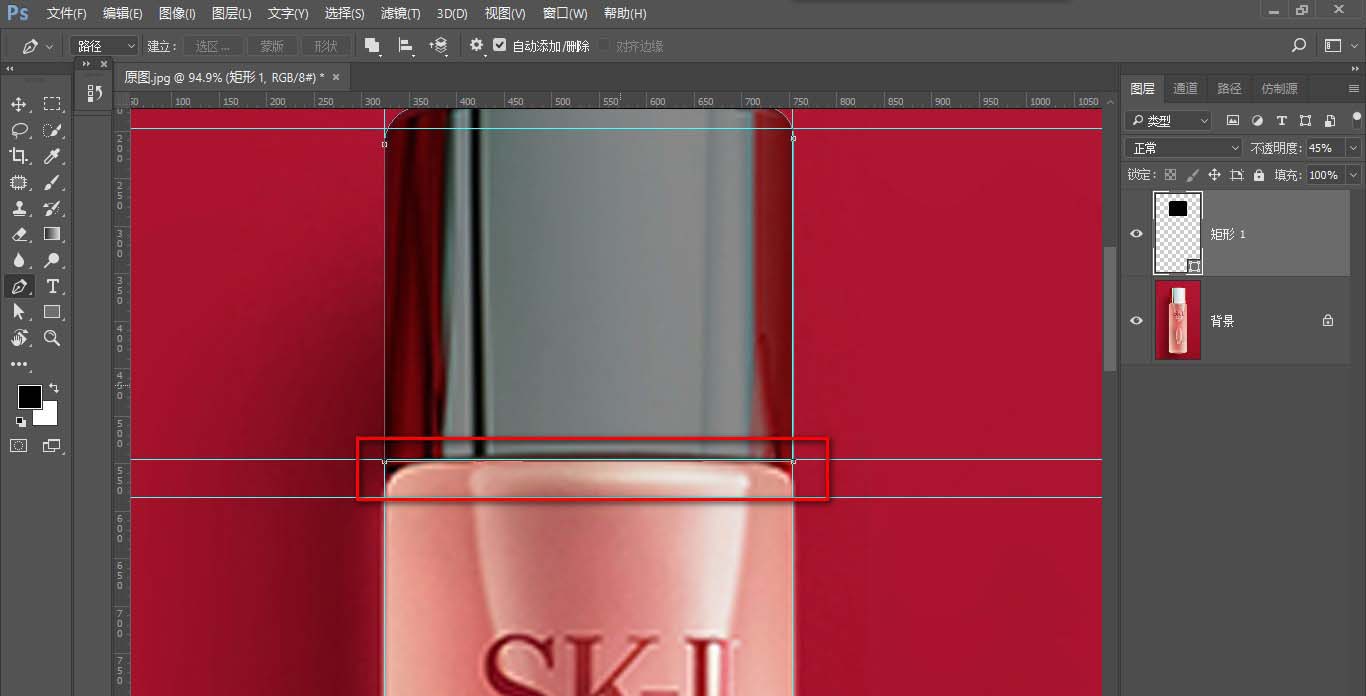Viewport: 1366px width, 696px height.
Task: Toggle the auto add/delete checkbox
Action: click(x=500, y=46)
